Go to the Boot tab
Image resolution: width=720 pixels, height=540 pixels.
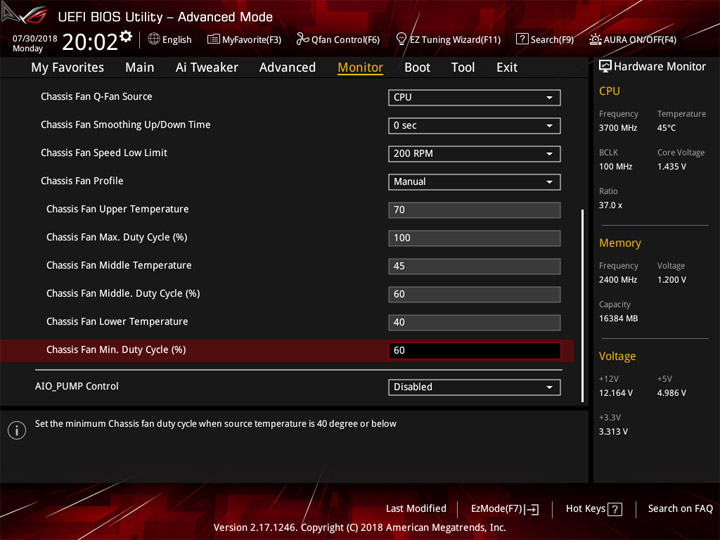click(x=417, y=68)
